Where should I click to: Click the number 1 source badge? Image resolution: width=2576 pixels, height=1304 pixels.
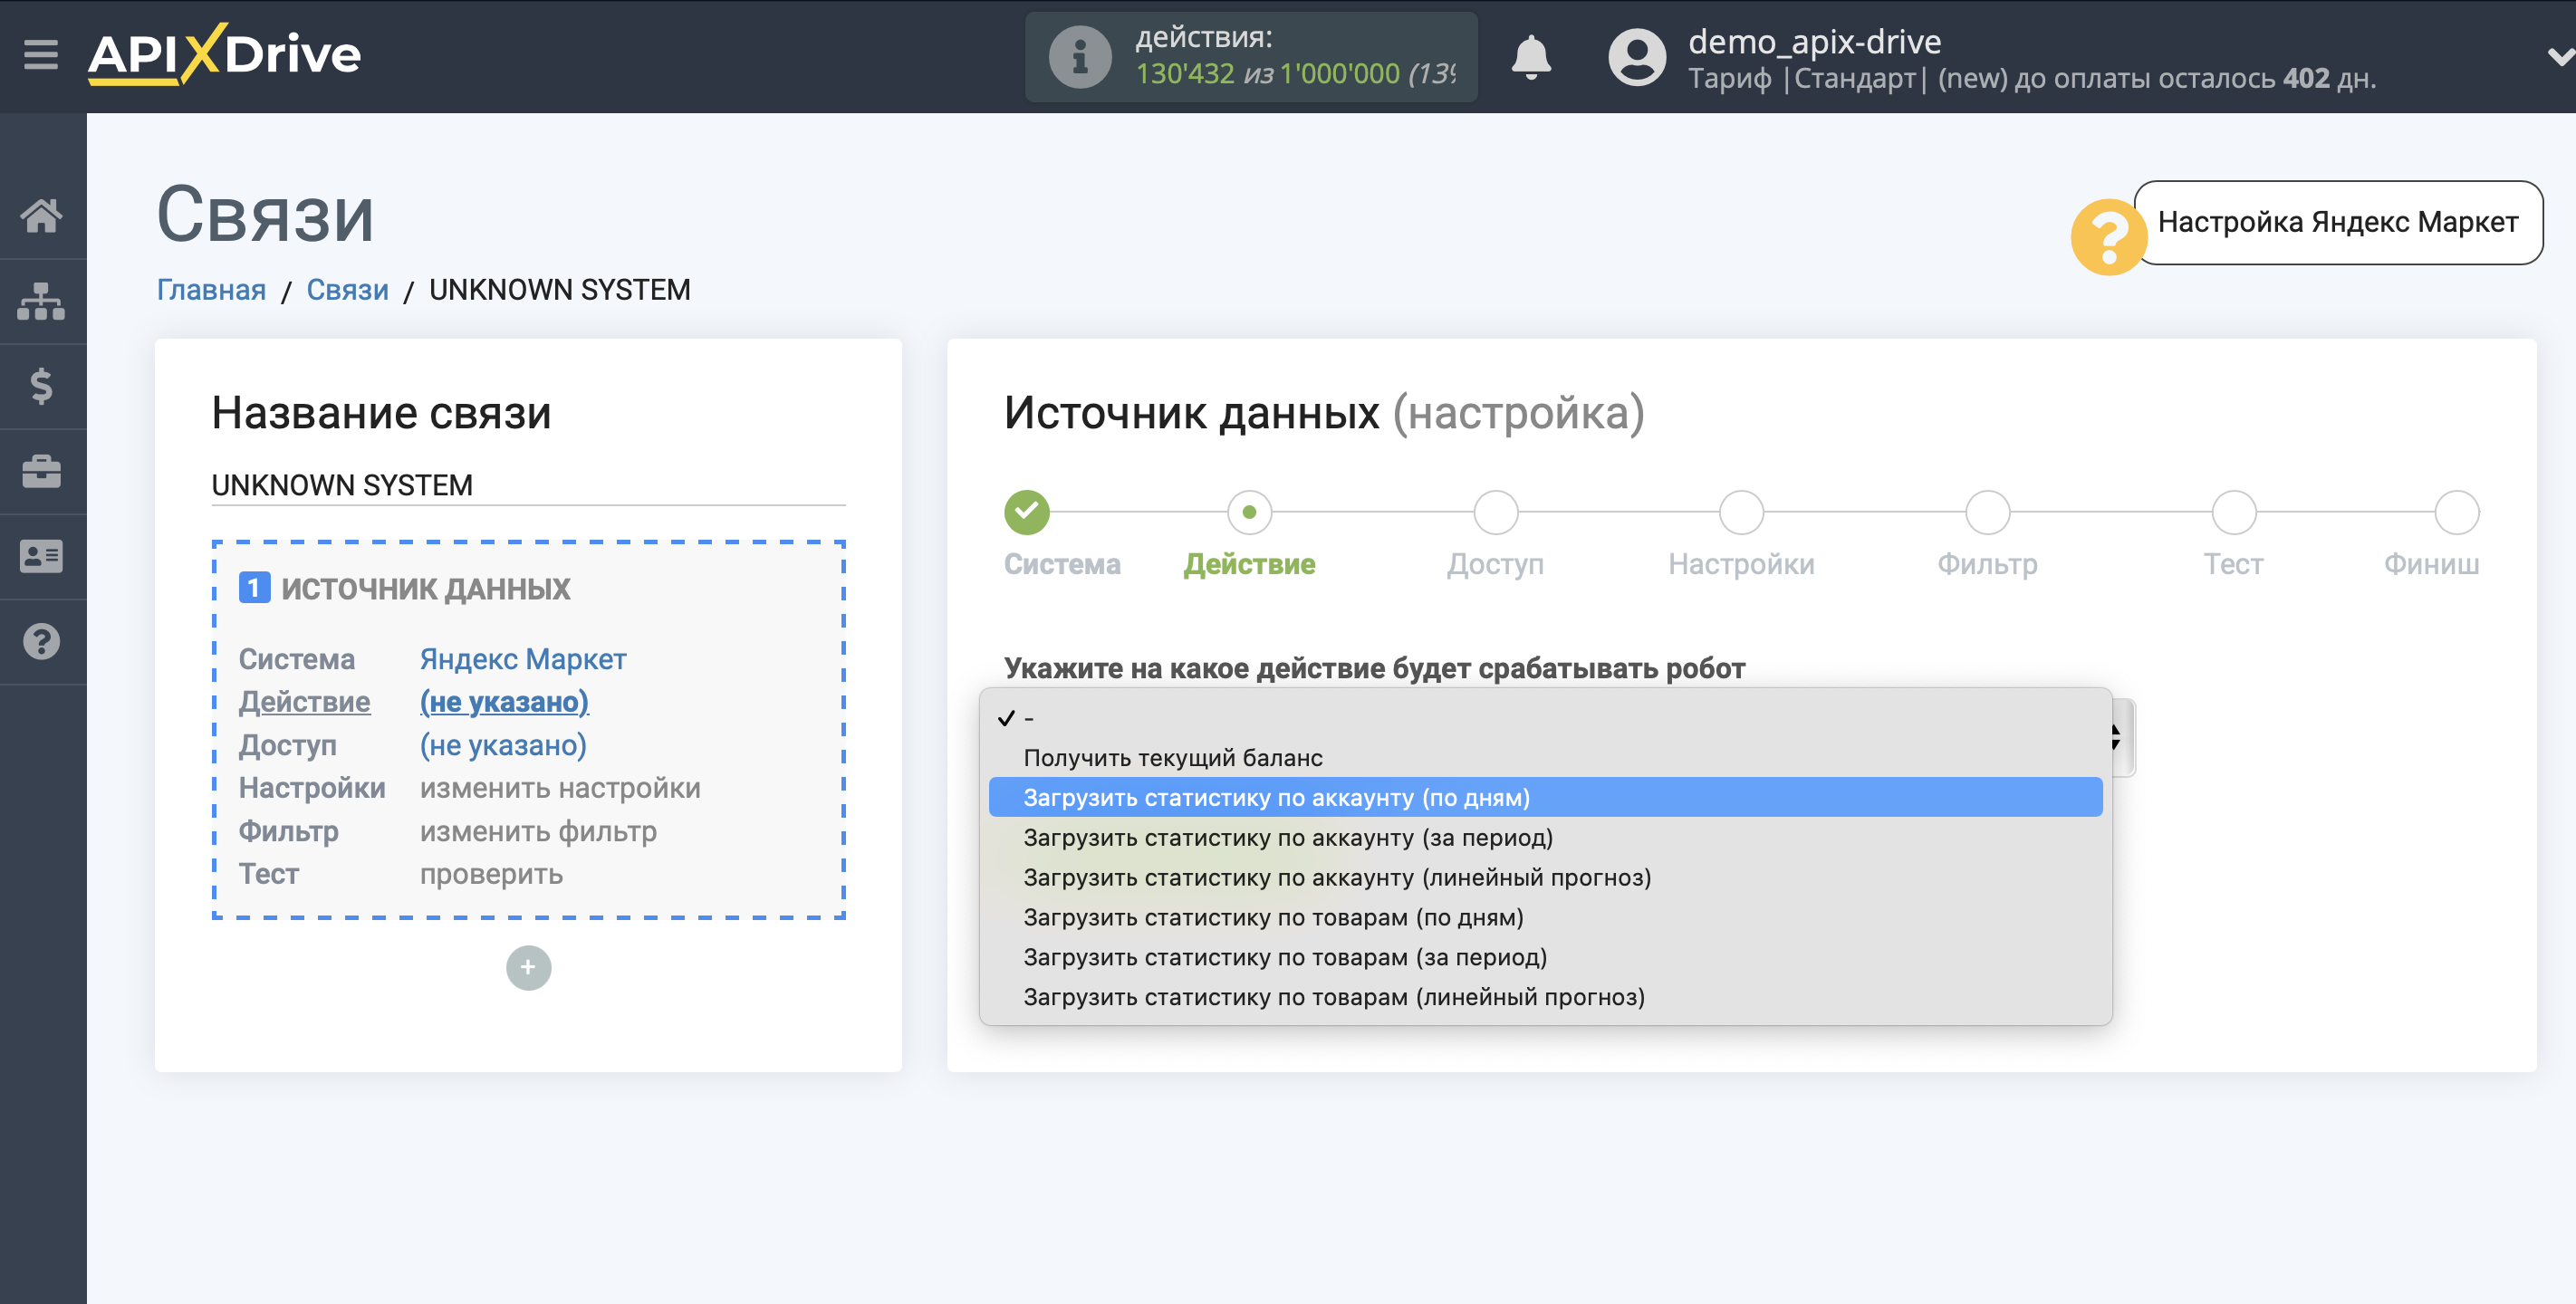click(x=254, y=588)
